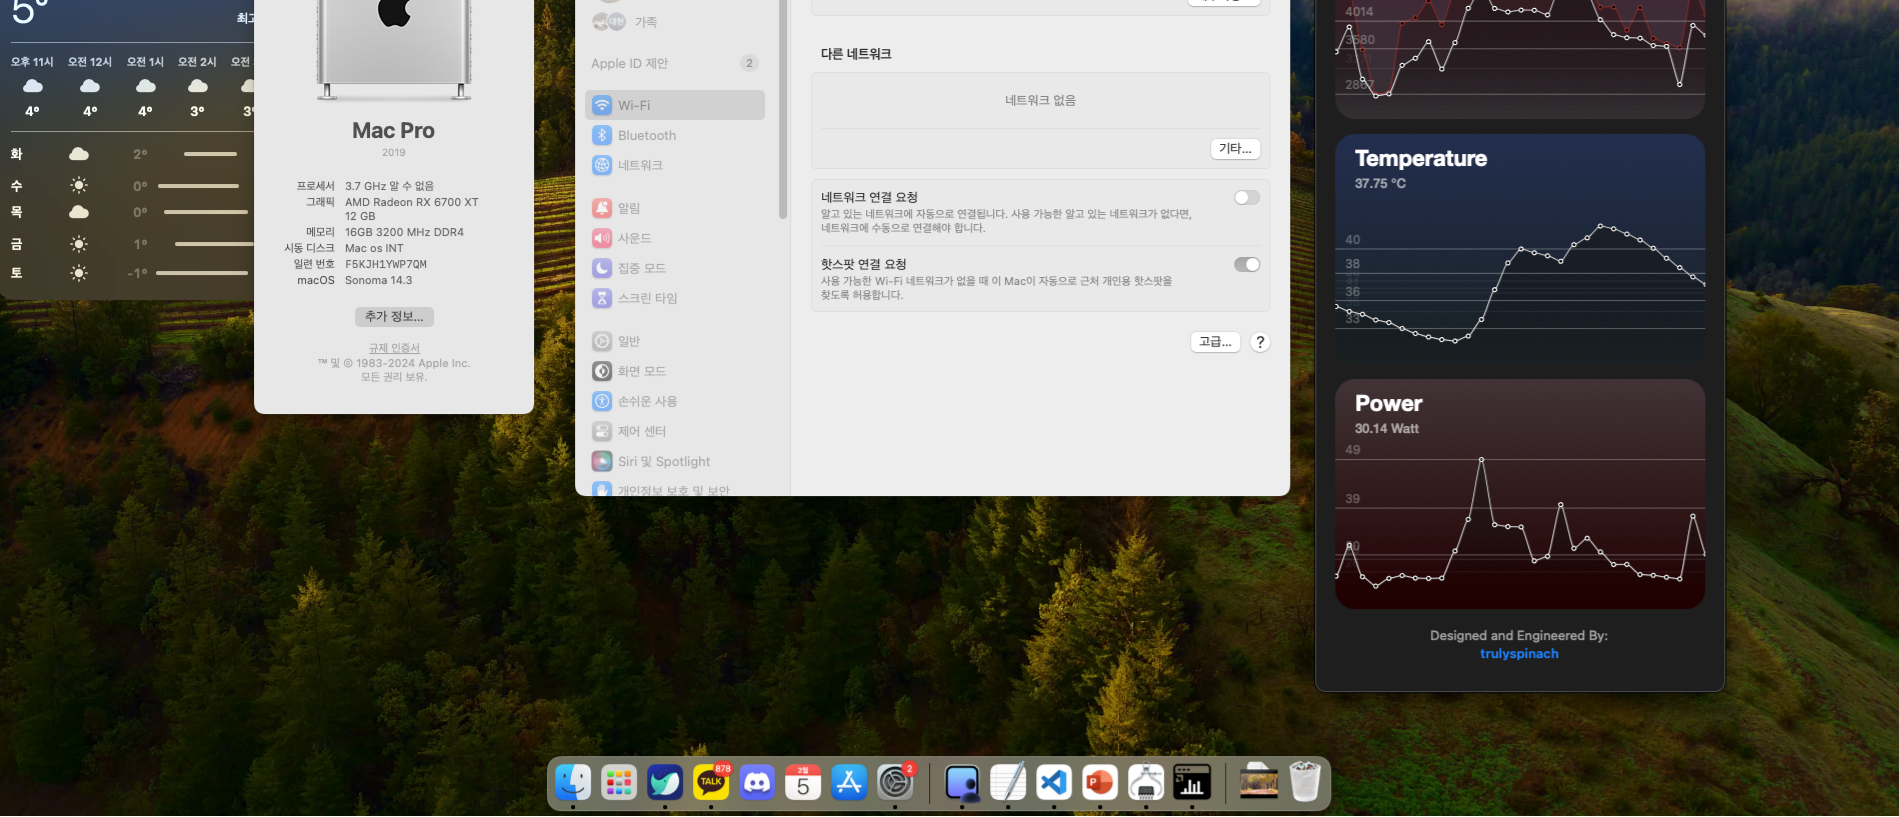
Task: Click the Bluetooth icon in Settings sidebar
Action: click(602, 135)
